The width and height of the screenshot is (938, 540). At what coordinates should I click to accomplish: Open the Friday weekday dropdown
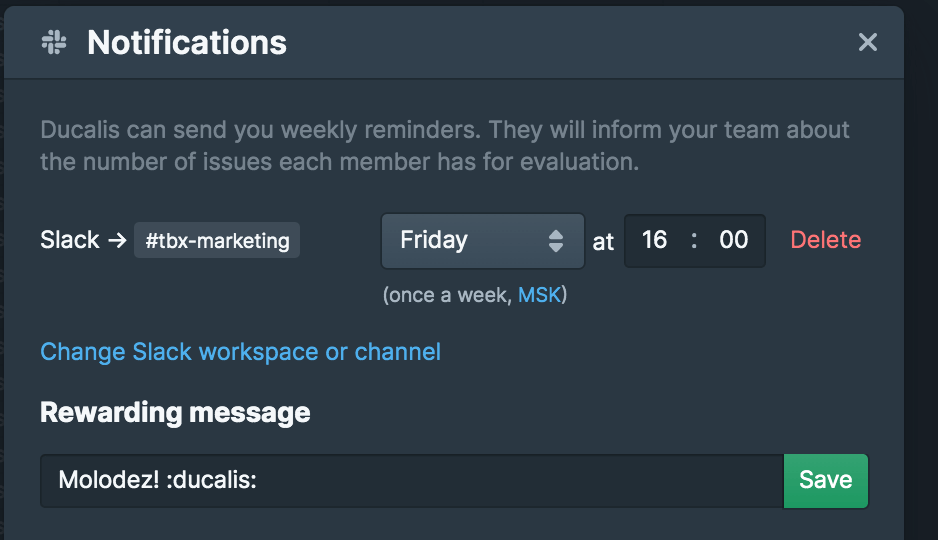[470, 240]
